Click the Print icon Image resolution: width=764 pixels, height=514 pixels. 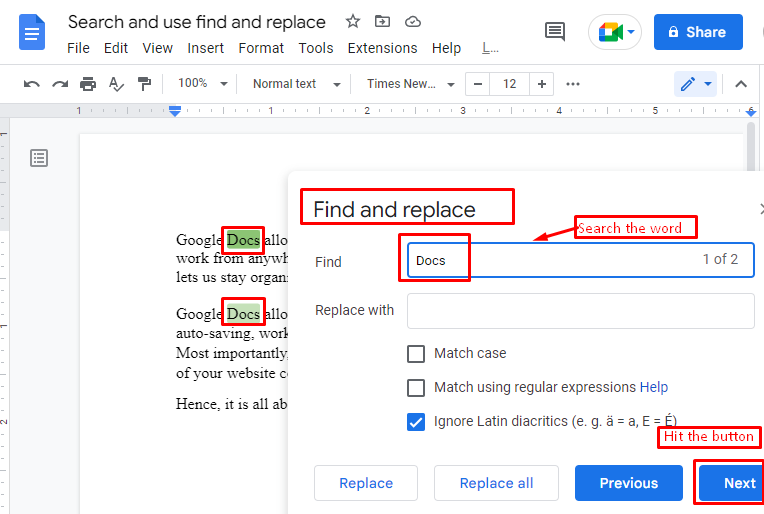(x=88, y=84)
